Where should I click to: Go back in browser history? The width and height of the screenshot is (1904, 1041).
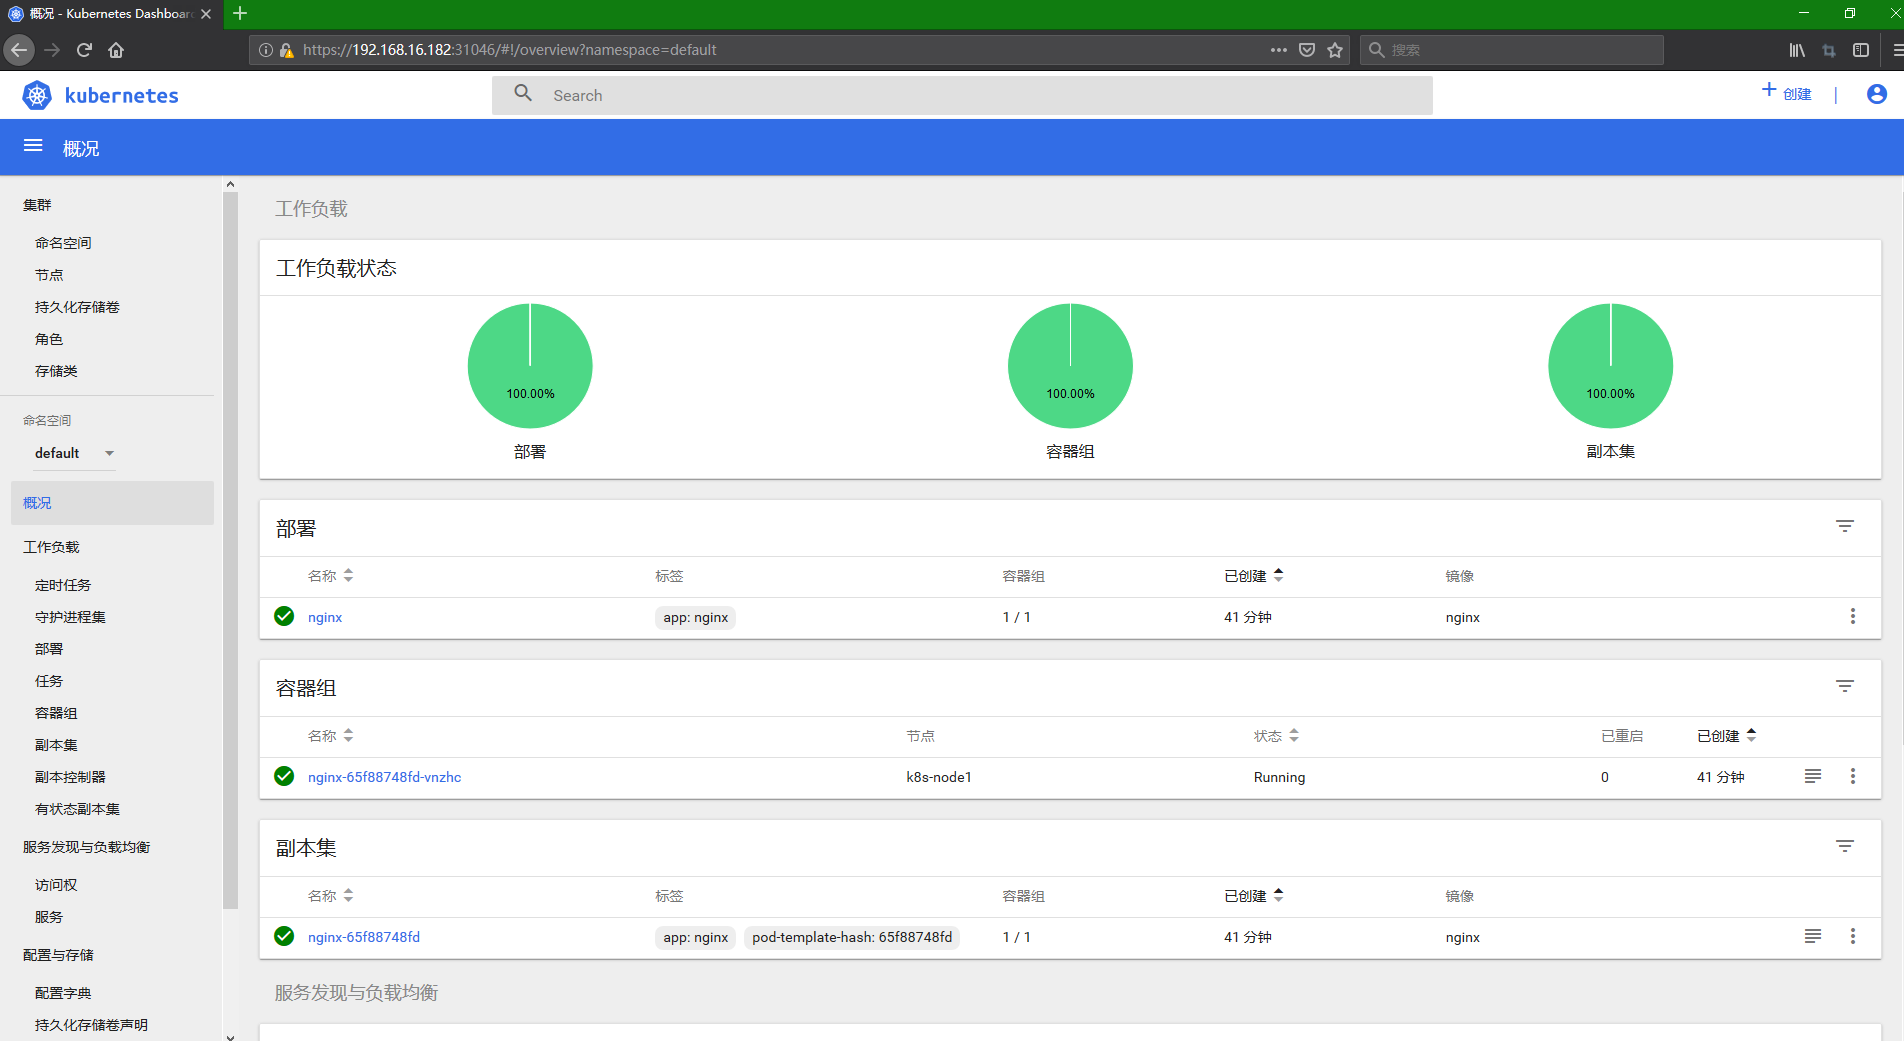tap(19, 50)
